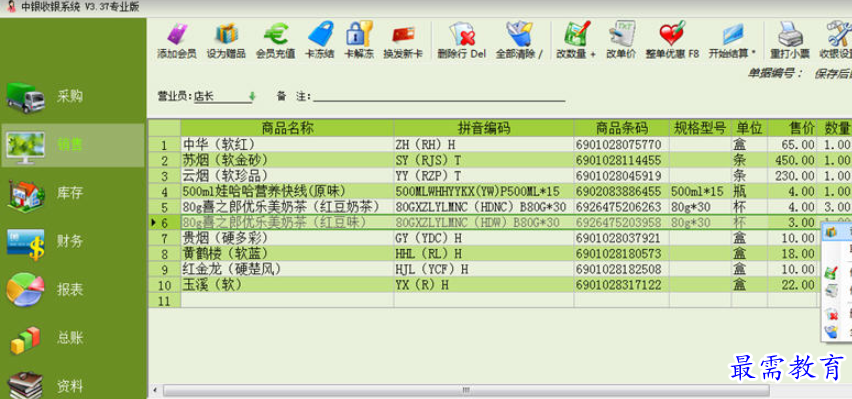
Task: Unfreeze card using 卡解冻 icon
Action: point(359,40)
